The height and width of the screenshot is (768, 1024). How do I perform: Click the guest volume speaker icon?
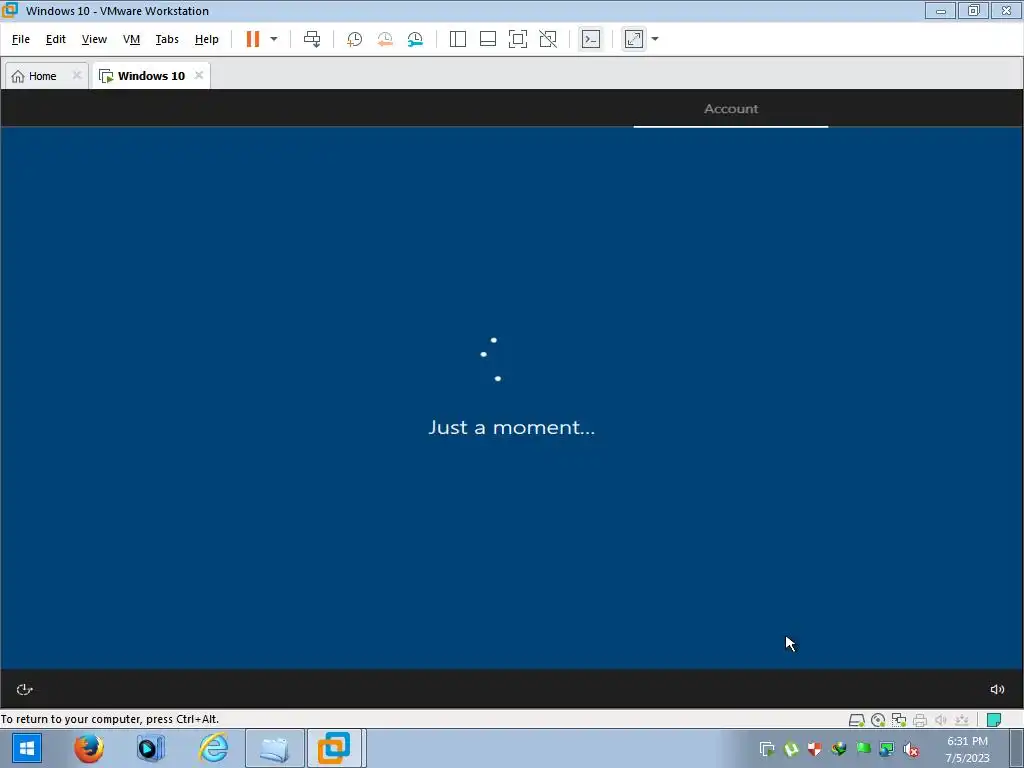coord(997,690)
